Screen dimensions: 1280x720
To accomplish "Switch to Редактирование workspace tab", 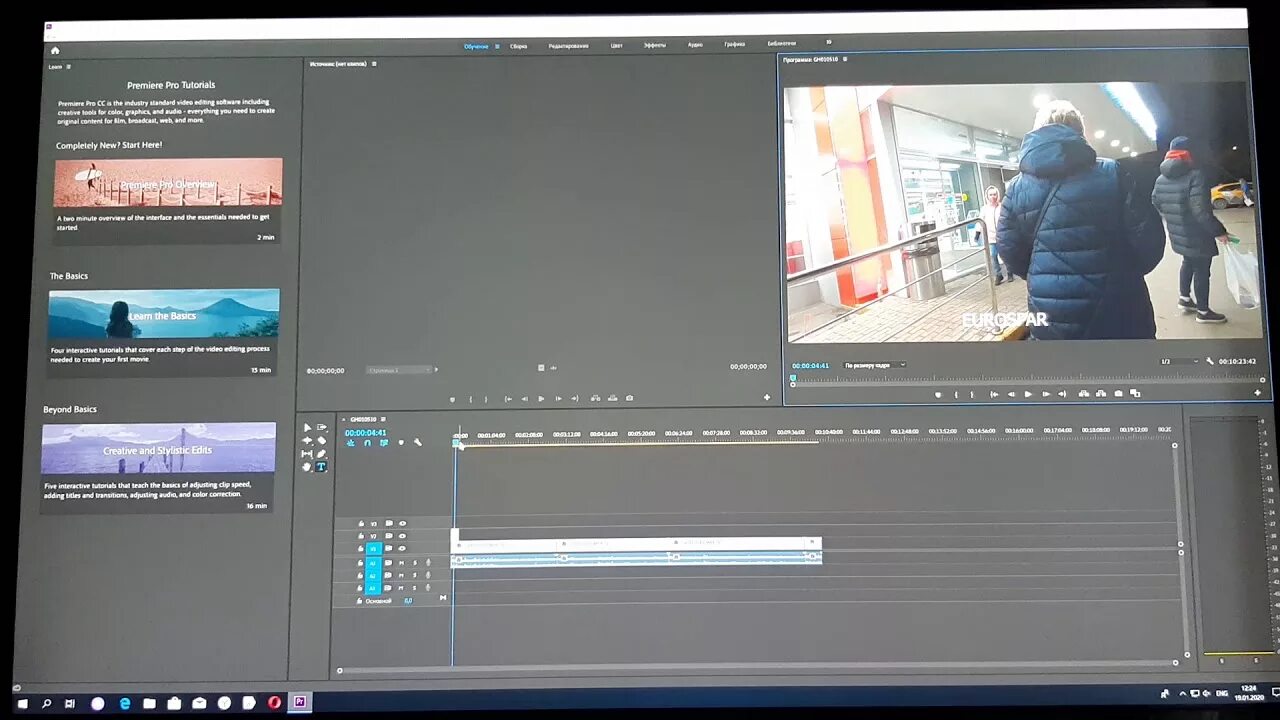I will (x=568, y=46).
